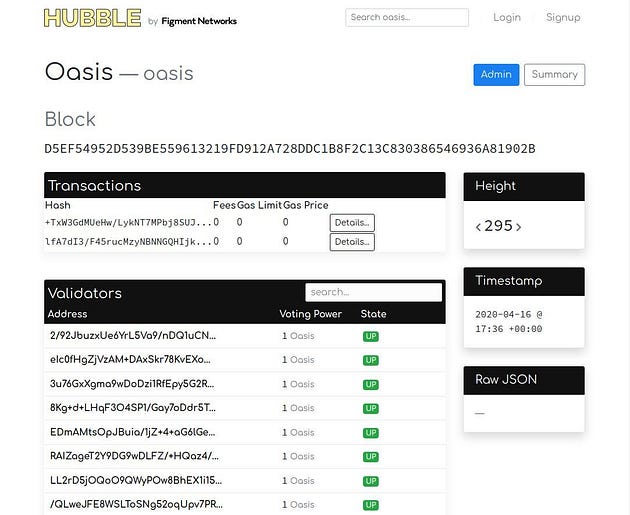
Task: Click voting power of validator 2/92JbuzxUe6YrL5Va9
Action: (x=298, y=336)
